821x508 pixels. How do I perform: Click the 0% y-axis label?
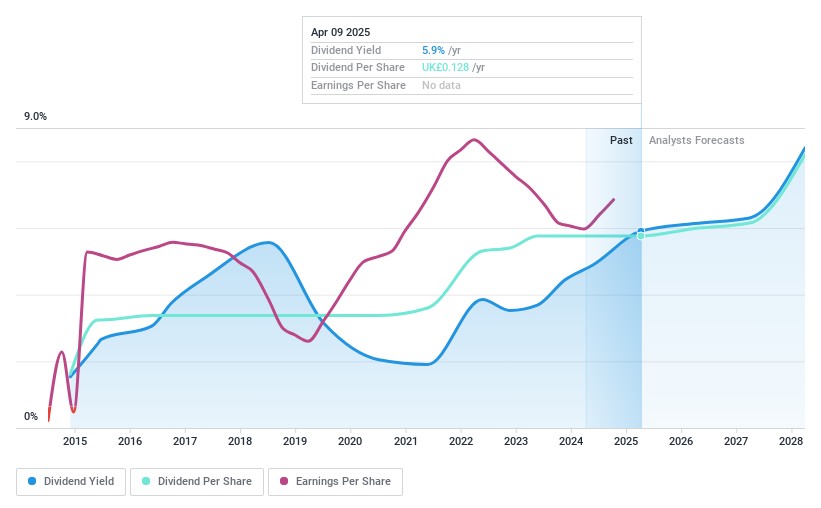coord(31,416)
